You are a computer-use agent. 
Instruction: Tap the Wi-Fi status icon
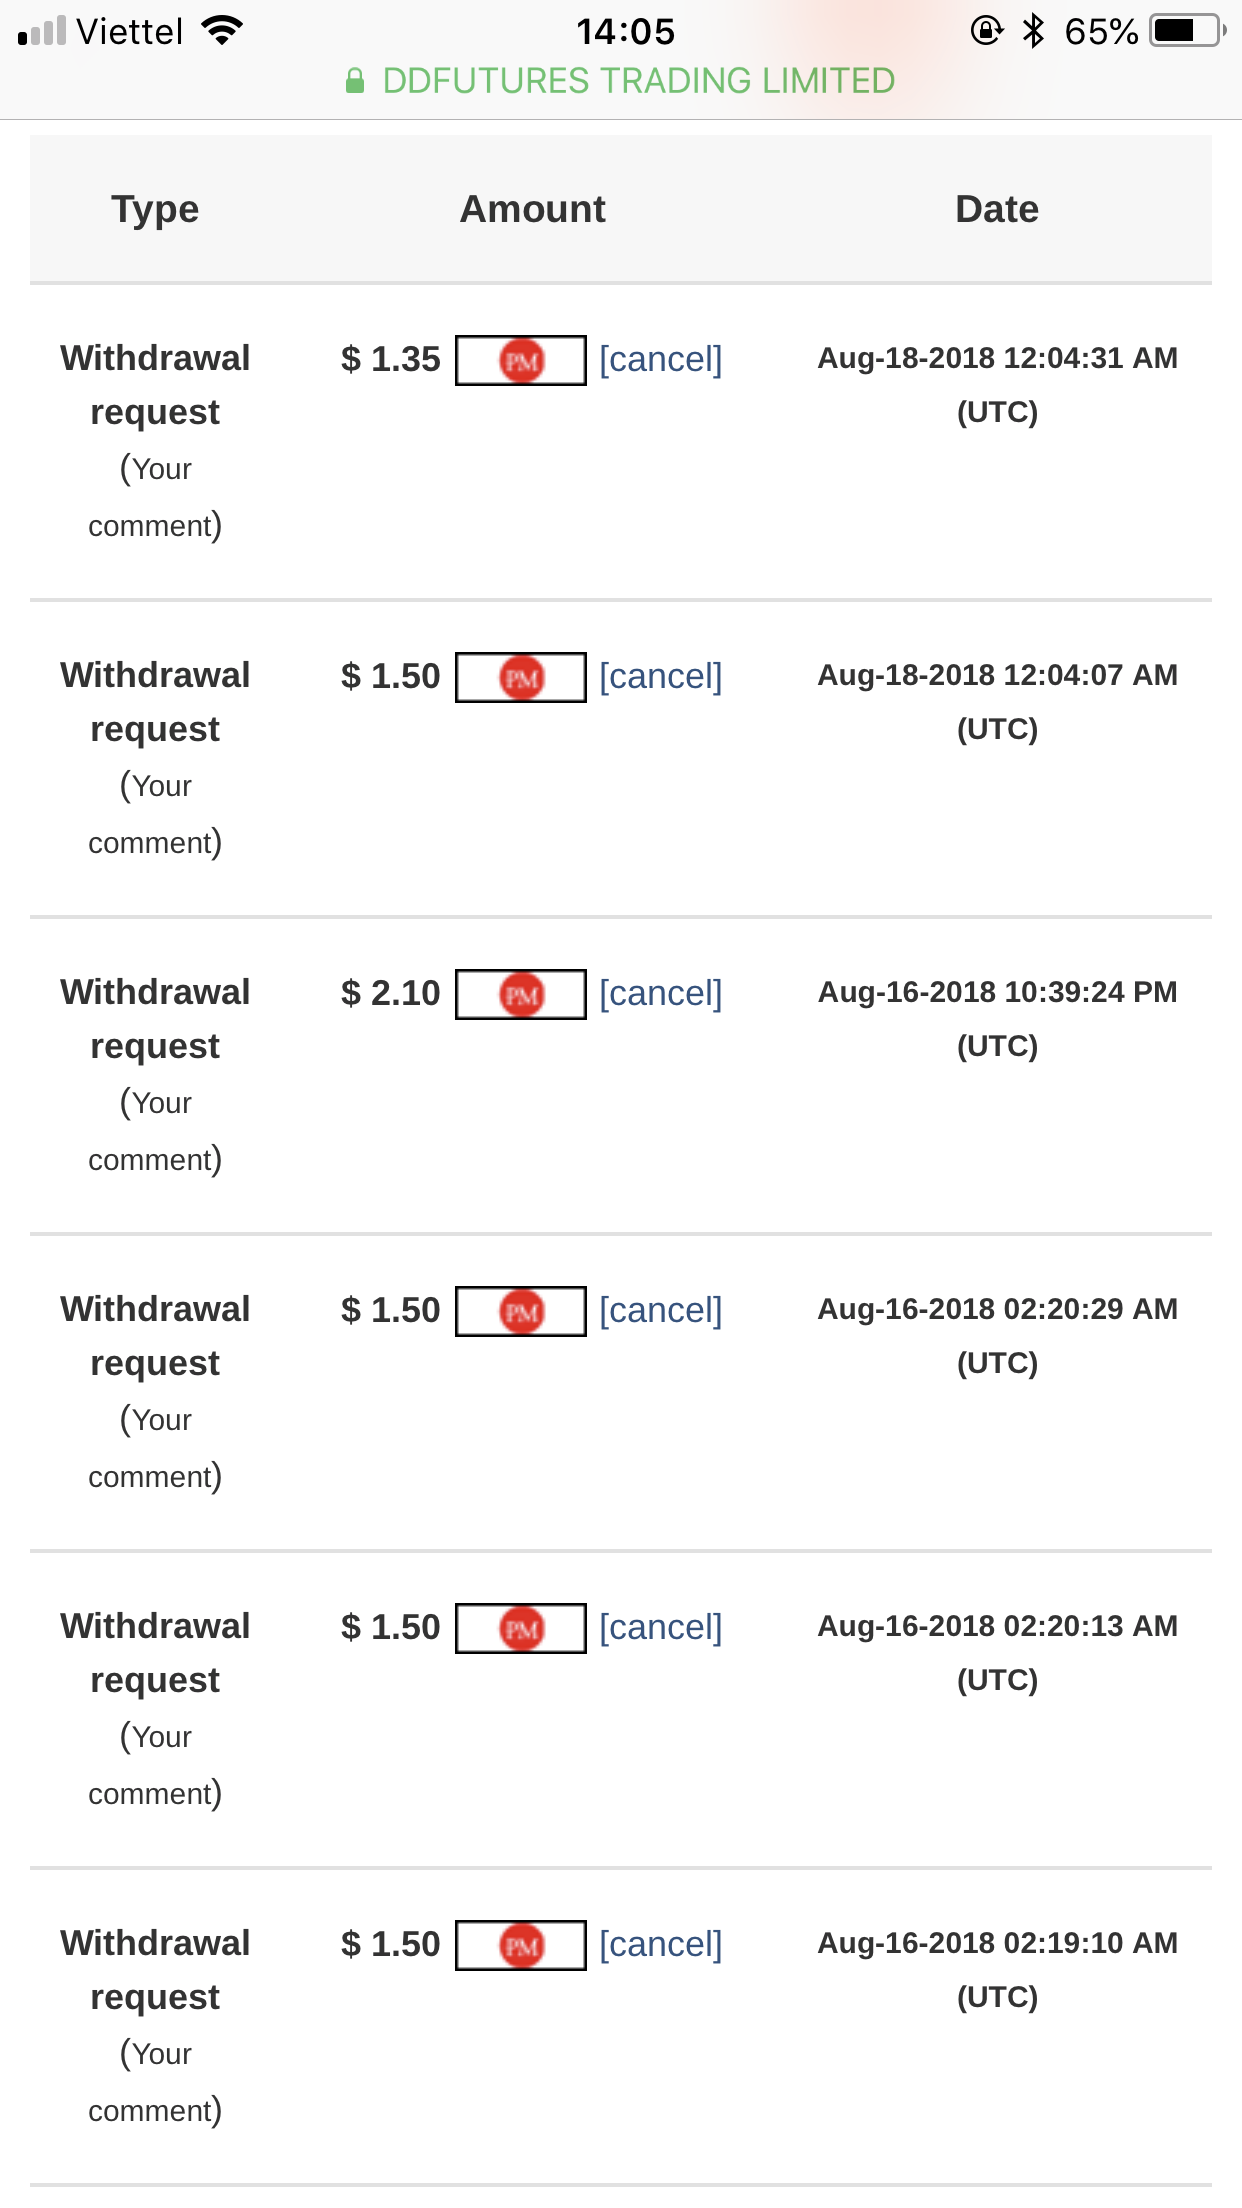pyautogui.click(x=222, y=31)
